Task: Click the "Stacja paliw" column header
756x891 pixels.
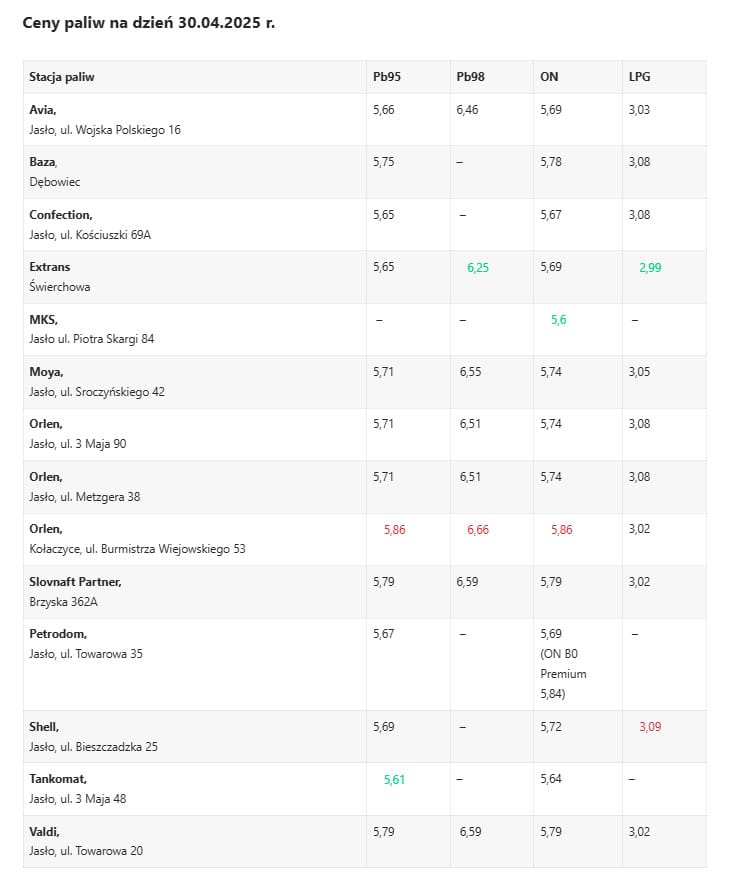Action: tap(62, 77)
